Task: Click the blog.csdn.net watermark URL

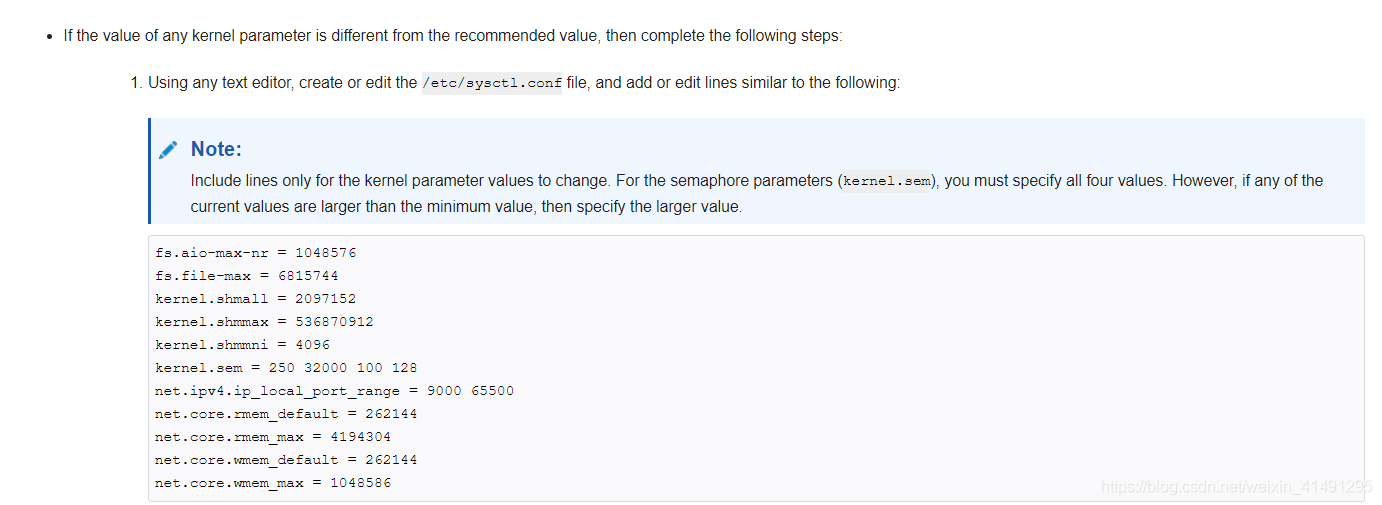Action: point(1235,487)
